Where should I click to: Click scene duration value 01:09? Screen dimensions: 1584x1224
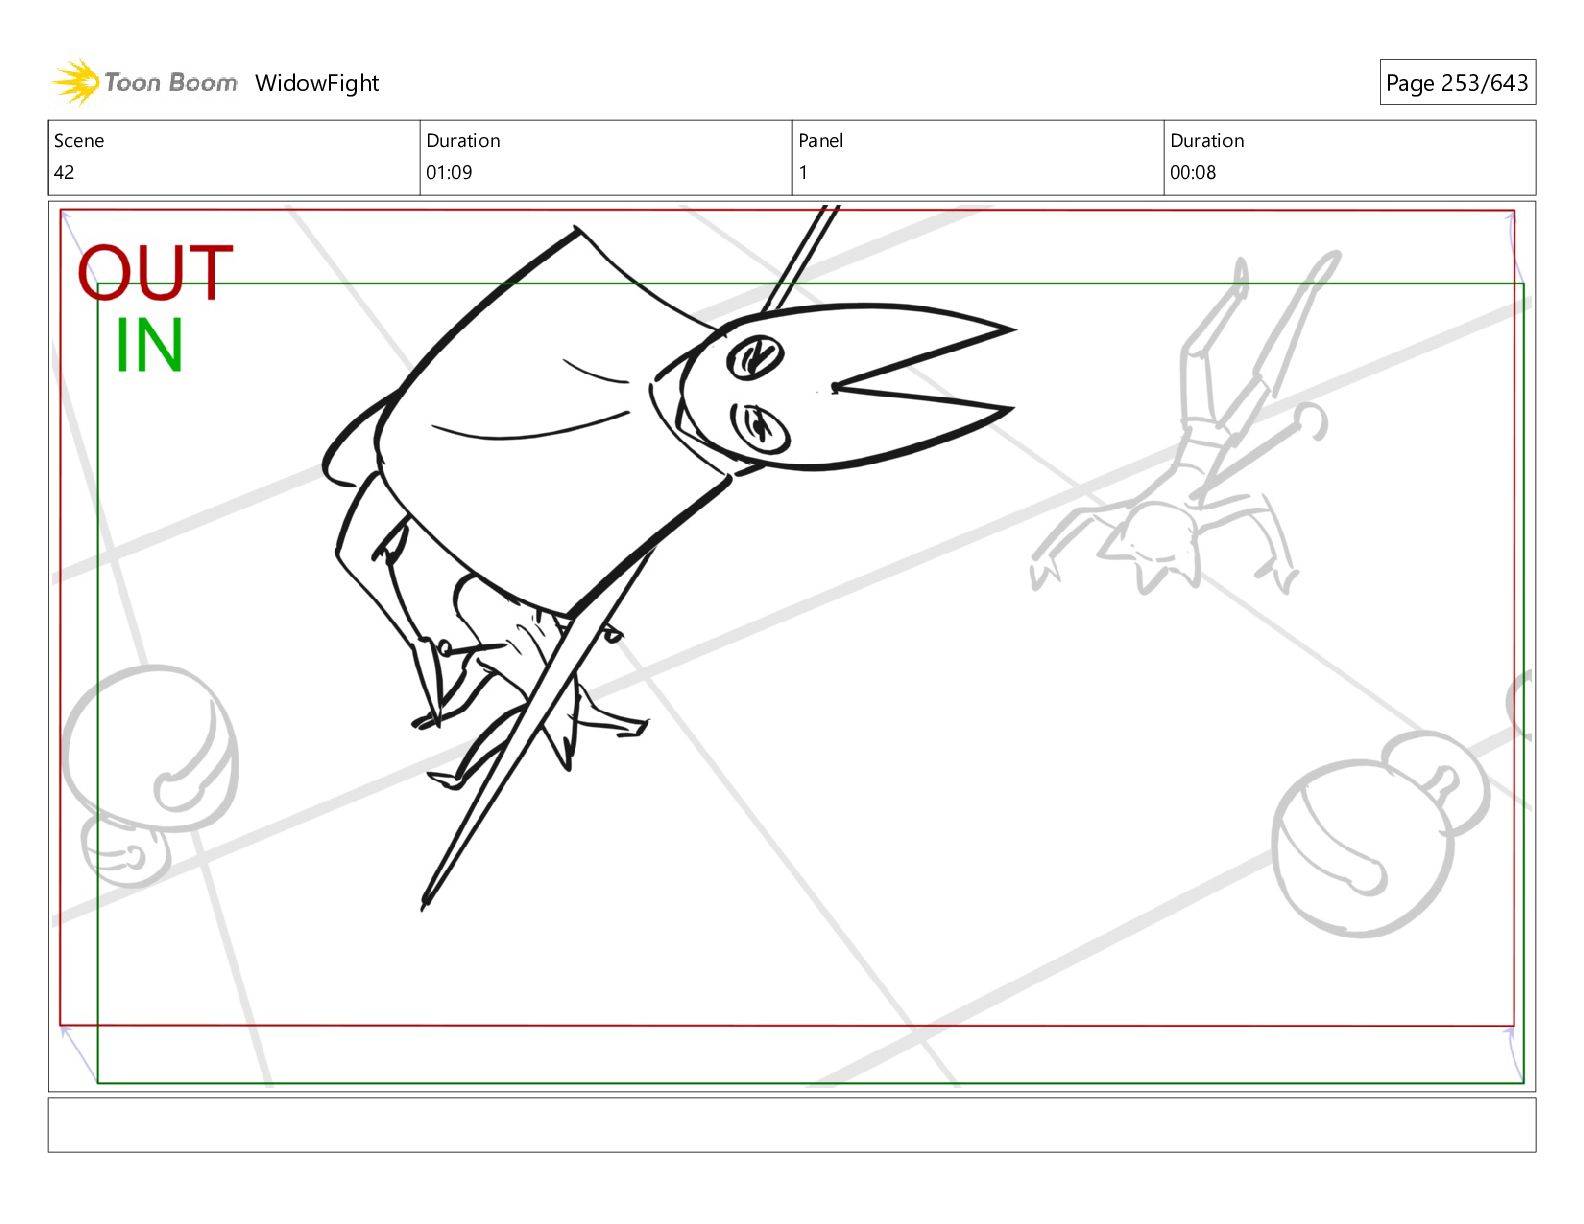click(x=449, y=172)
